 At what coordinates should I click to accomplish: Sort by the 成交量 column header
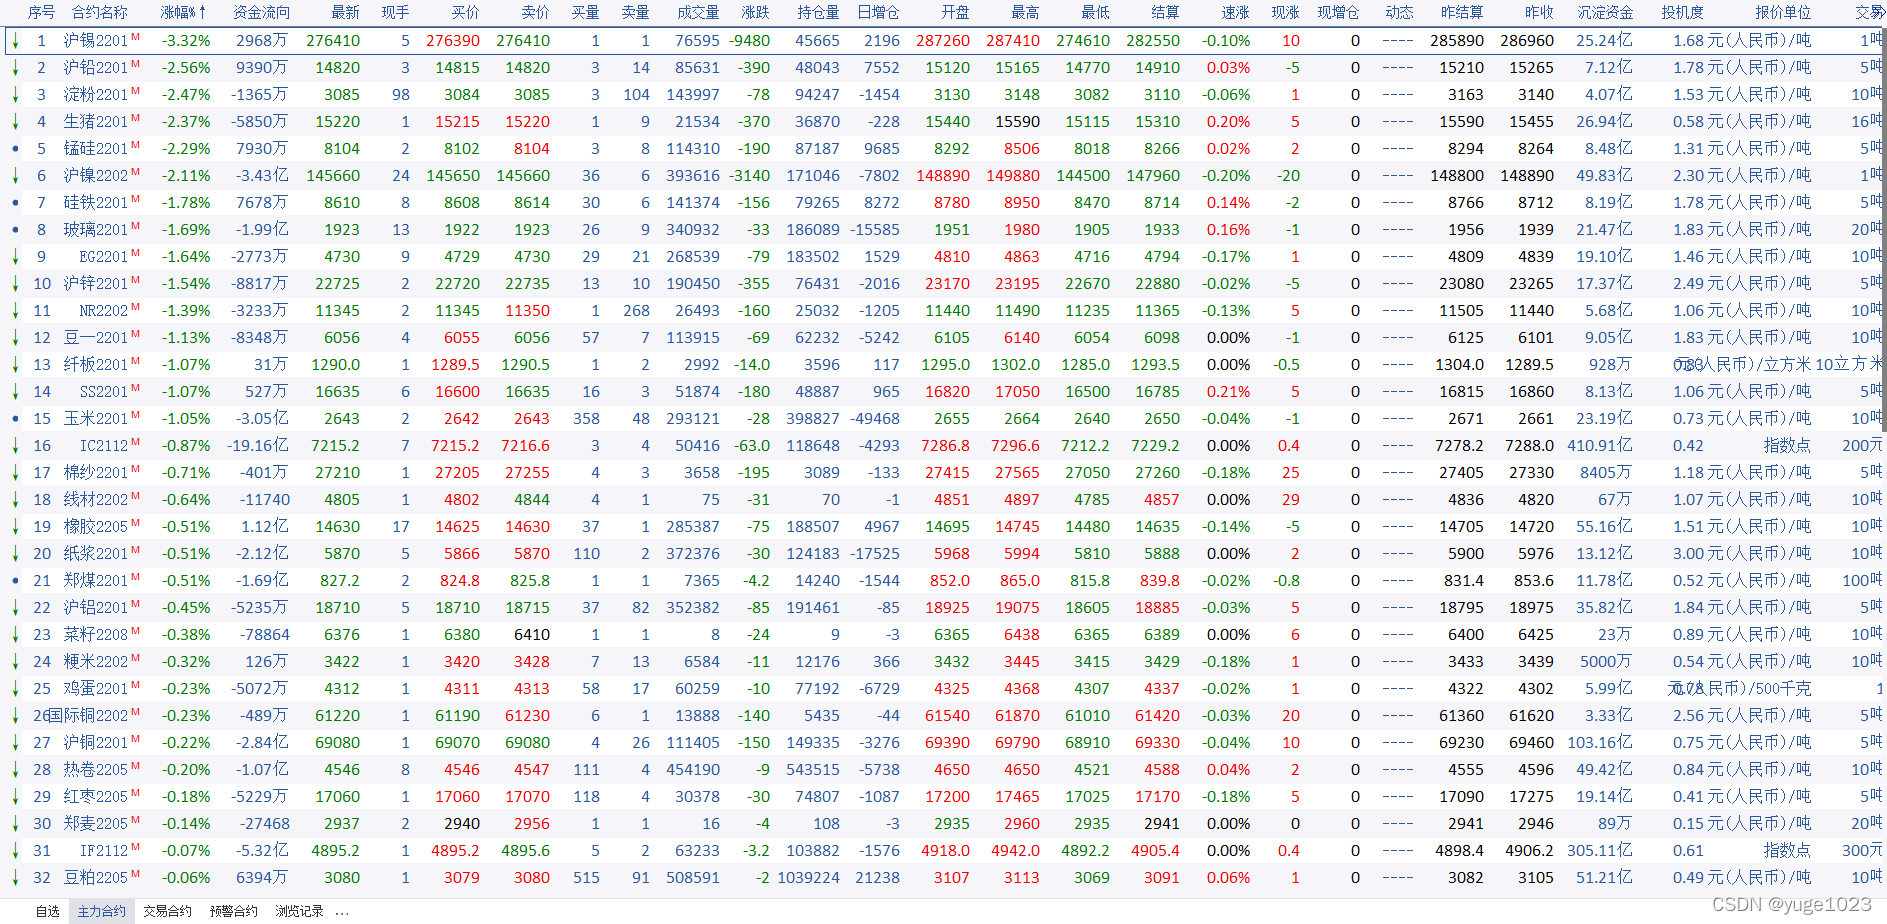coord(698,12)
